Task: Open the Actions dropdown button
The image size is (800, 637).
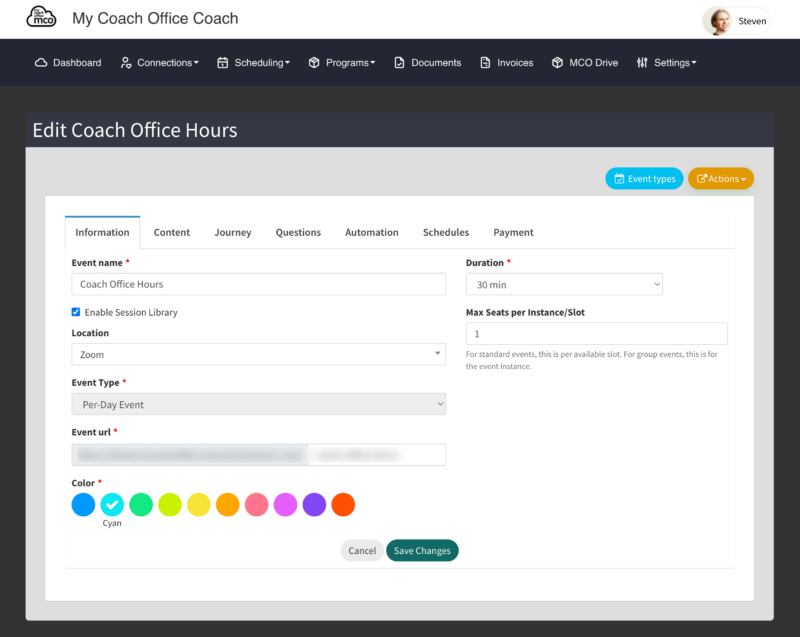Action: click(720, 179)
